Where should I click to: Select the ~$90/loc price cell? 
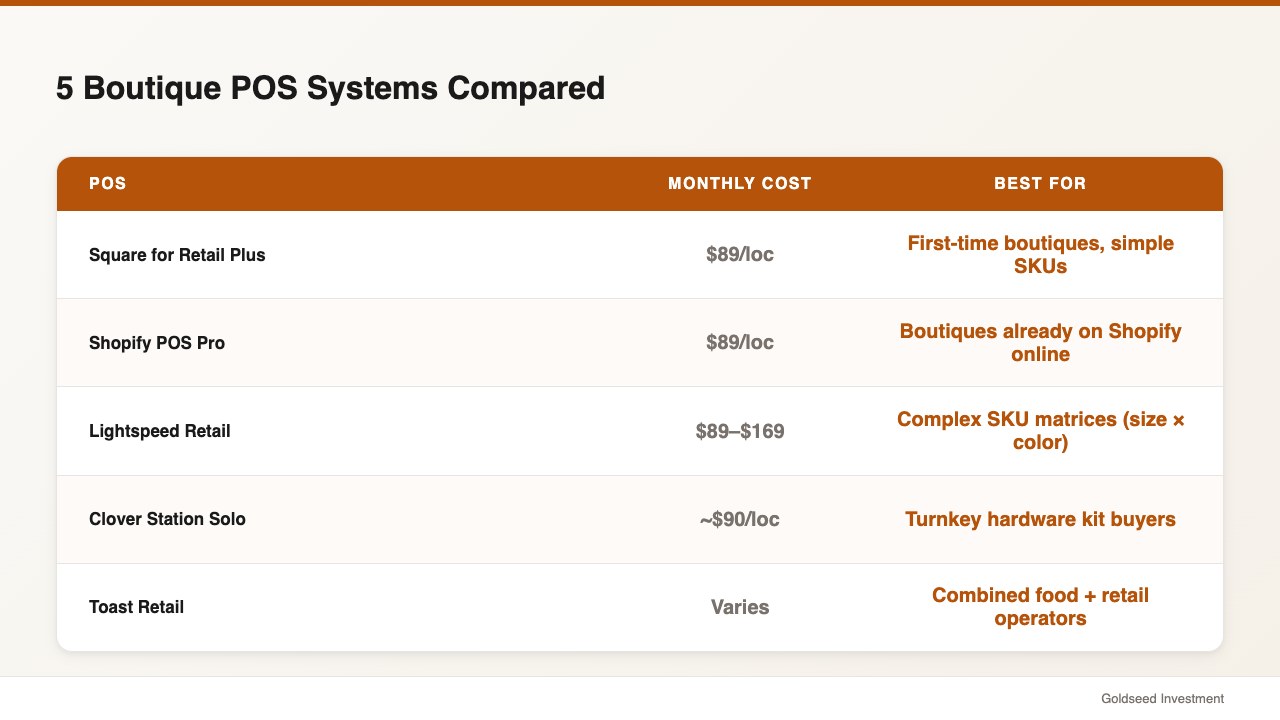coord(740,519)
